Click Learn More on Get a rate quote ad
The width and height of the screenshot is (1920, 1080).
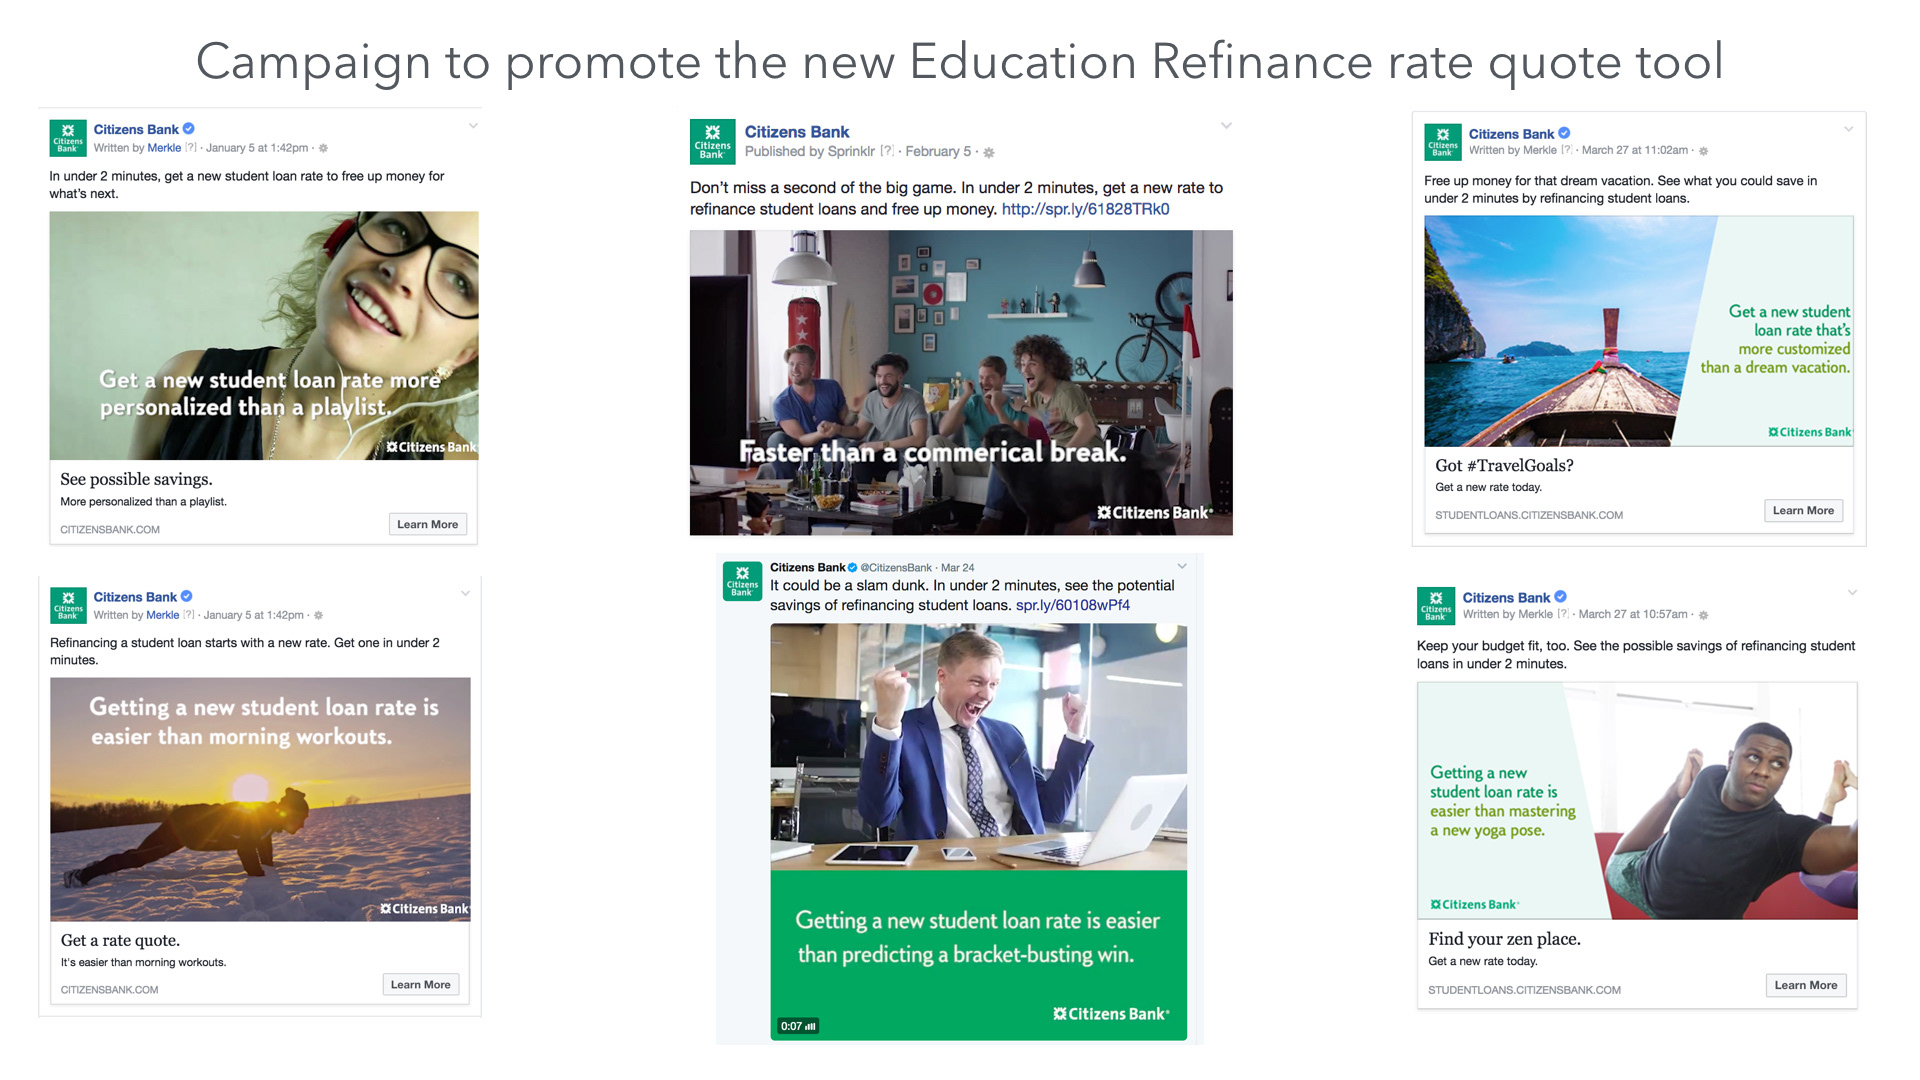click(420, 984)
